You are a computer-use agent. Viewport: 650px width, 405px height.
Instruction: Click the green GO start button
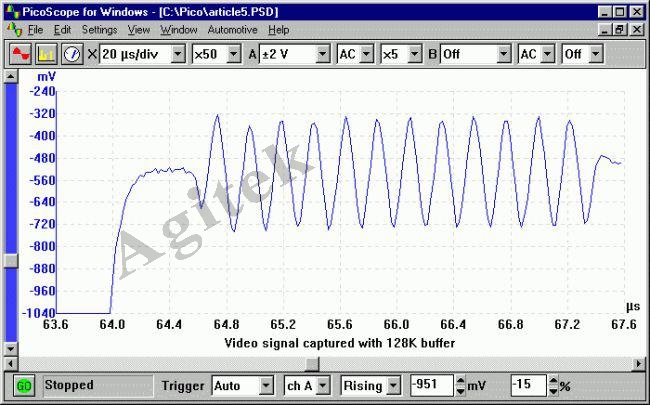(x=24, y=385)
